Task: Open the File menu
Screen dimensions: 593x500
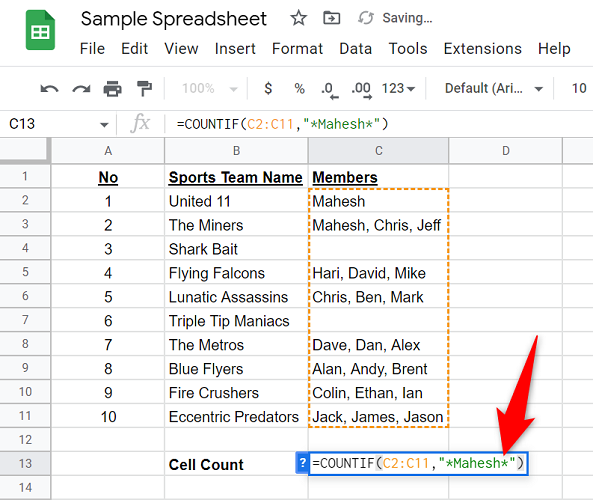Action: pos(92,49)
